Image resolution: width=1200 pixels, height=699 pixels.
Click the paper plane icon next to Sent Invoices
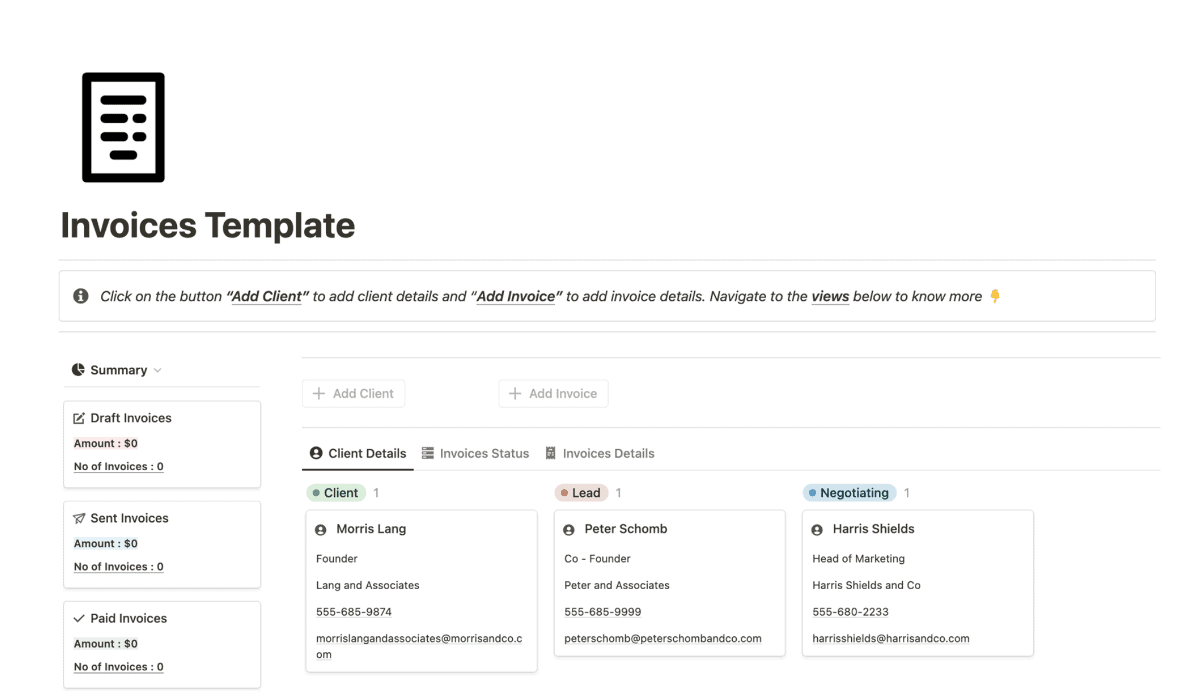pos(80,518)
